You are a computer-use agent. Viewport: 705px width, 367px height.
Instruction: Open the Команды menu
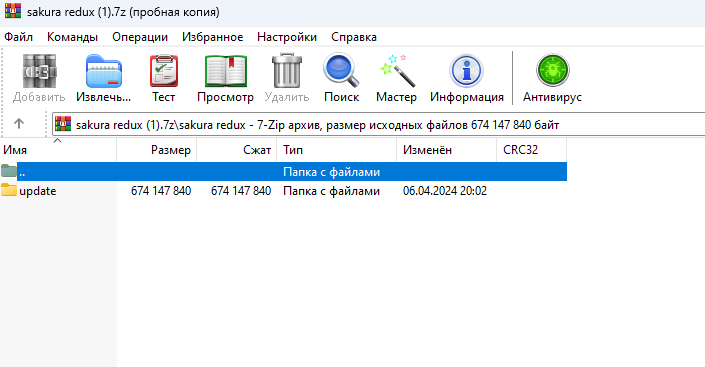[72, 37]
